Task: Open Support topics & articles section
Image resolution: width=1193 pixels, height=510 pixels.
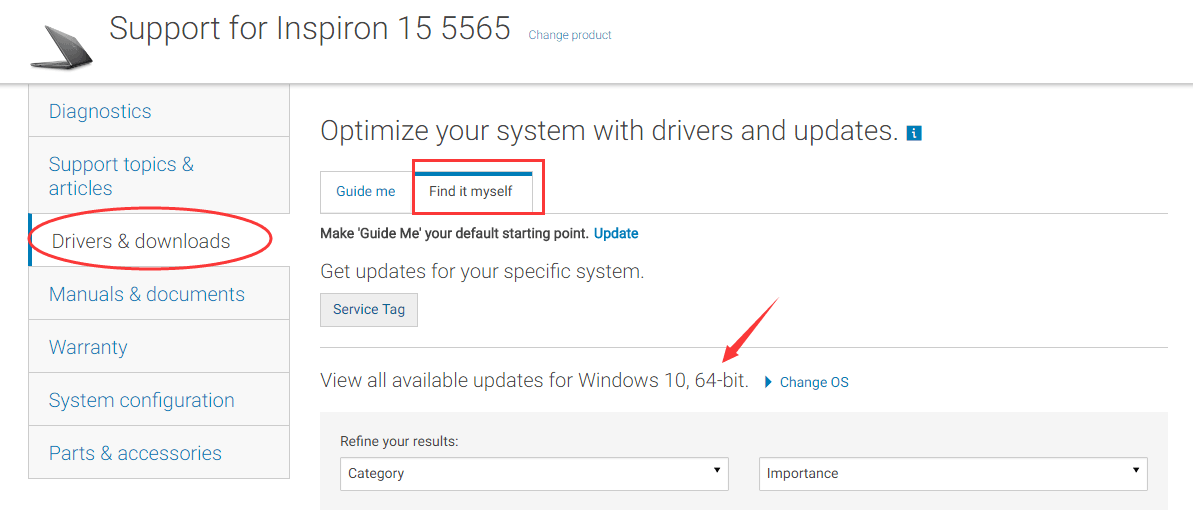Action: pyautogui.click(x=159, y=176)
